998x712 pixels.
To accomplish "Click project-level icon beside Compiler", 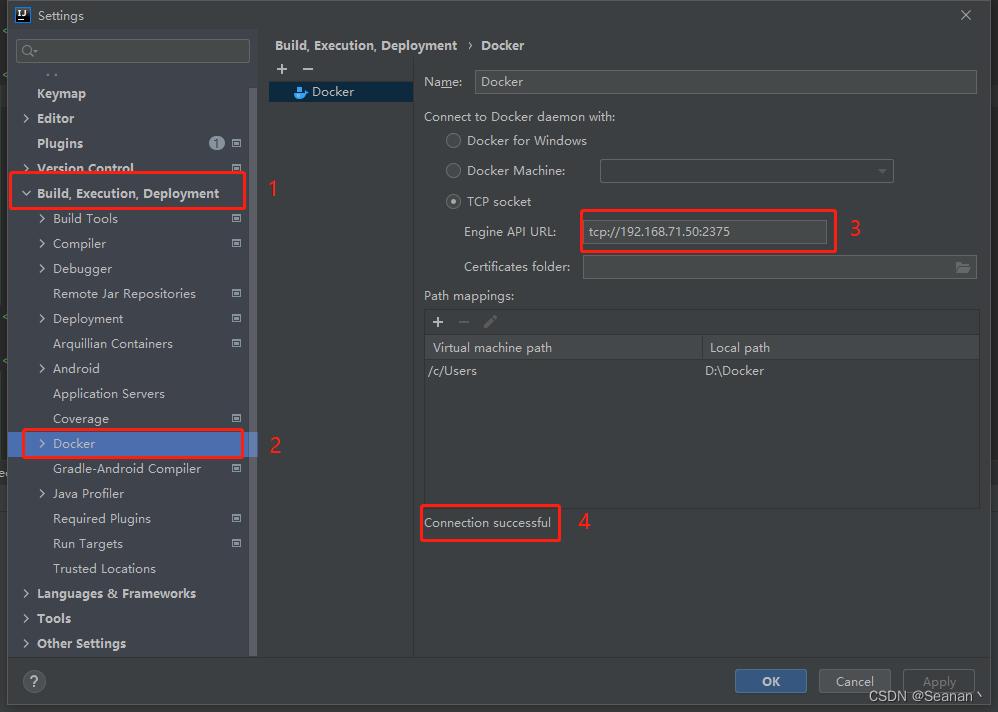I will point(237,243).
